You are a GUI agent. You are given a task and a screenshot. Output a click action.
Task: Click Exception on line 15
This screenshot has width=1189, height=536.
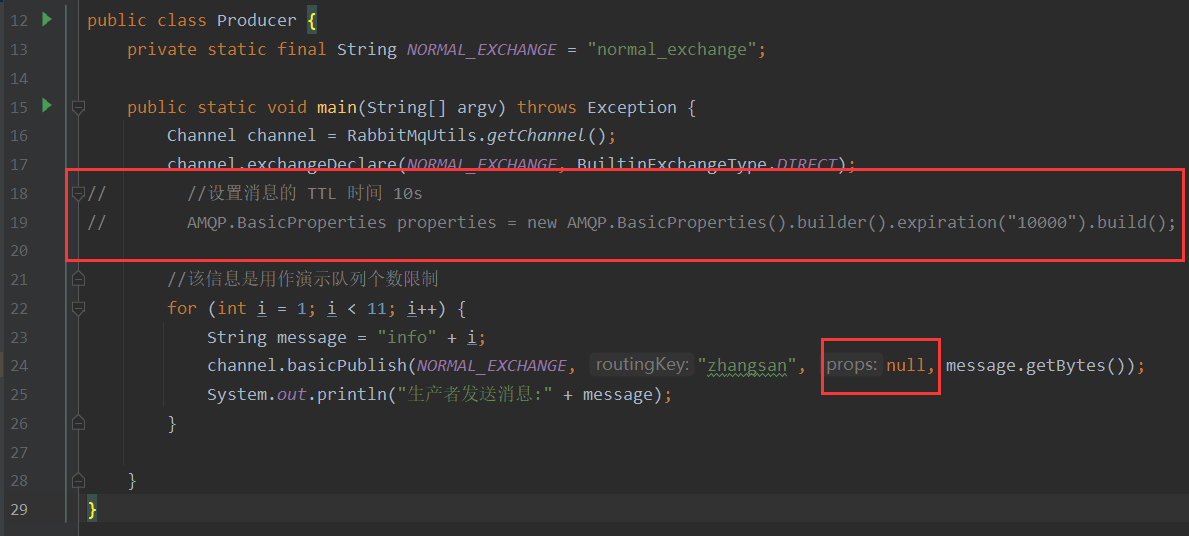(632, 108)
